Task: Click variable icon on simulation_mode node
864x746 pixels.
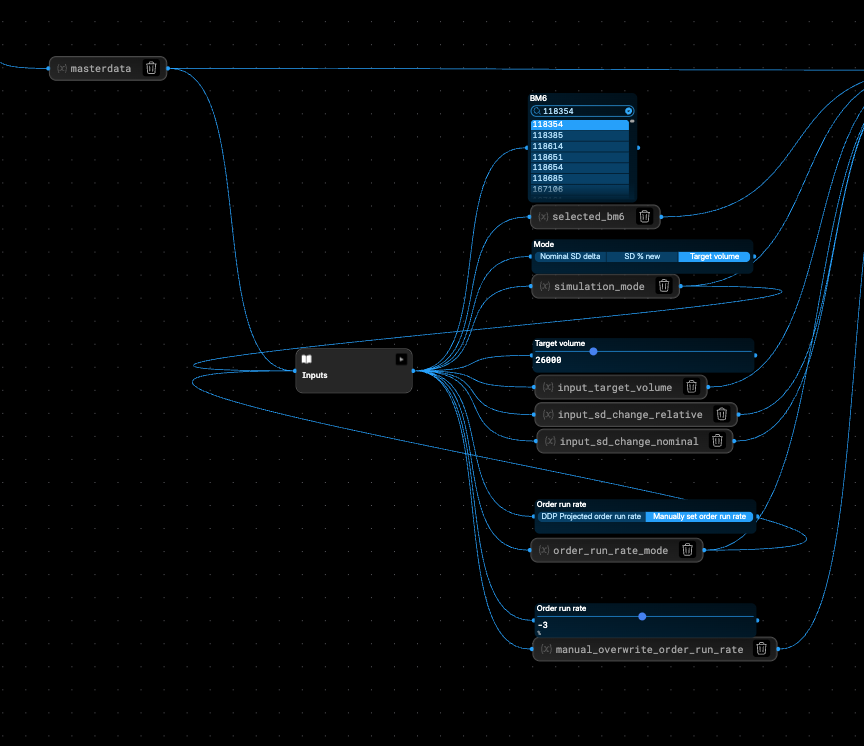Action: click(545, 286)
